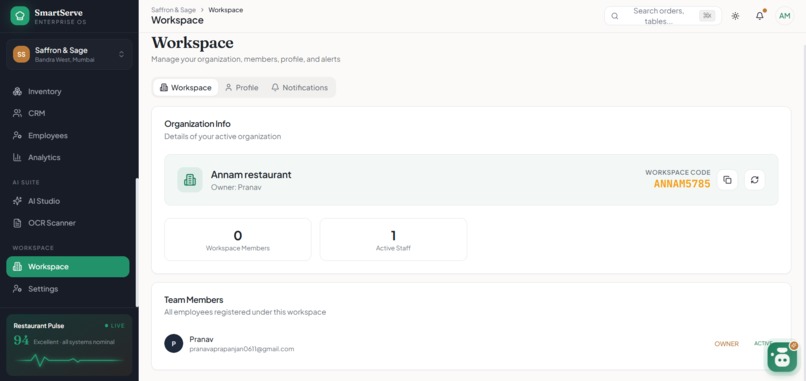The image size is (806, 381).
Task: Click the Team Members heading
Action: pyautogui.click(x=194, y=300)
